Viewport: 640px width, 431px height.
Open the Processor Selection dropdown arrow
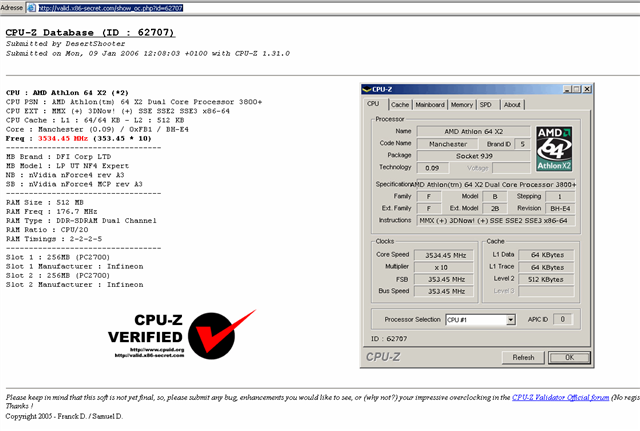[511, 320]
